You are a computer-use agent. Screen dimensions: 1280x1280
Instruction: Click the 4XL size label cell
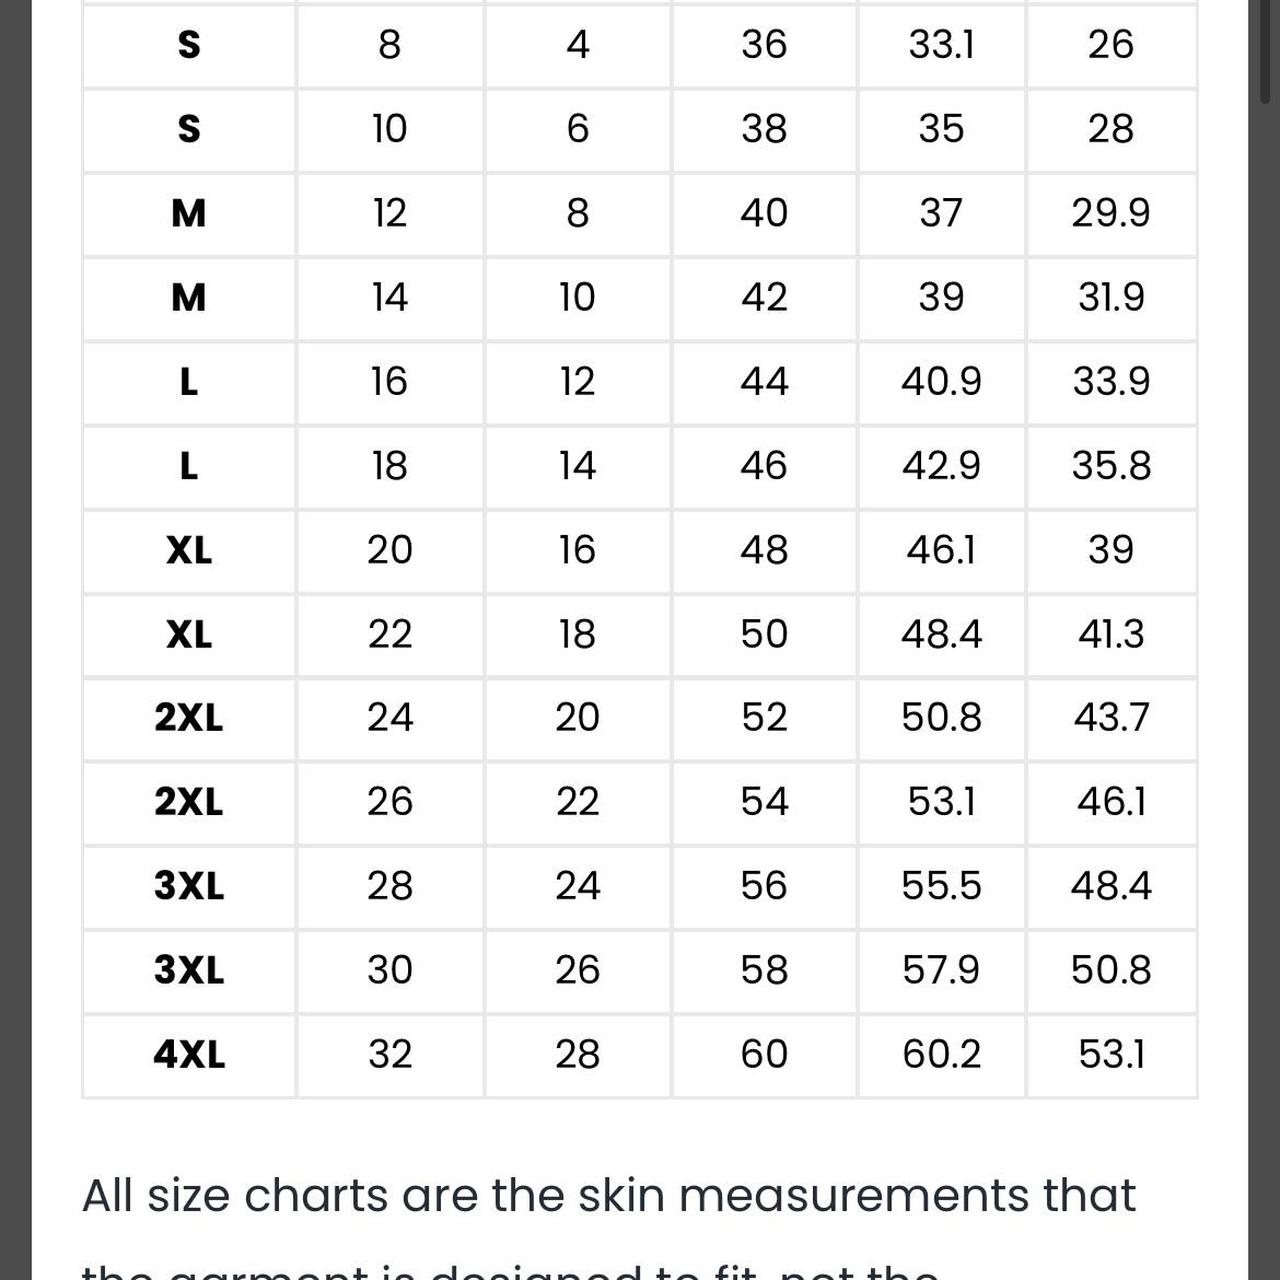(189, 1054)
